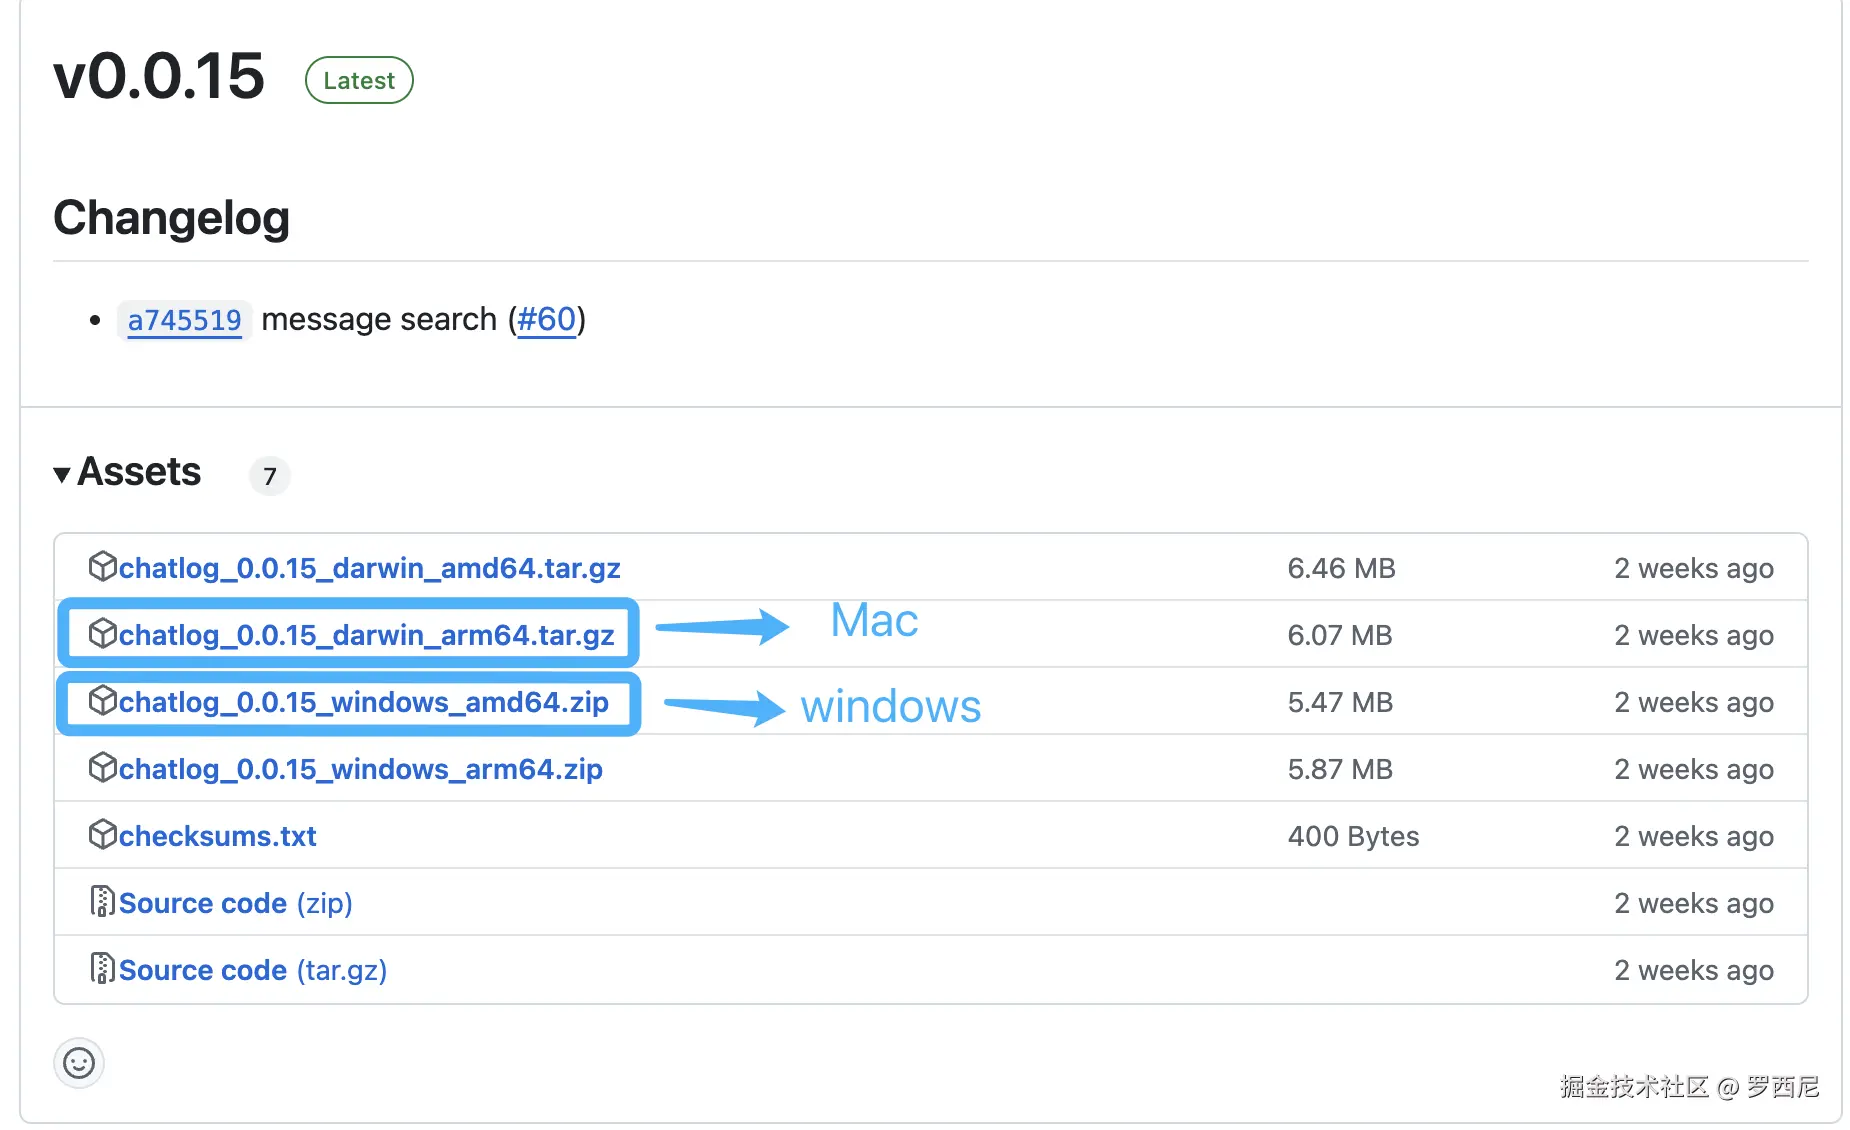1850x1130 pixels.
Task: Download Source code (tar.gz)
Action: tap(252, 970)
